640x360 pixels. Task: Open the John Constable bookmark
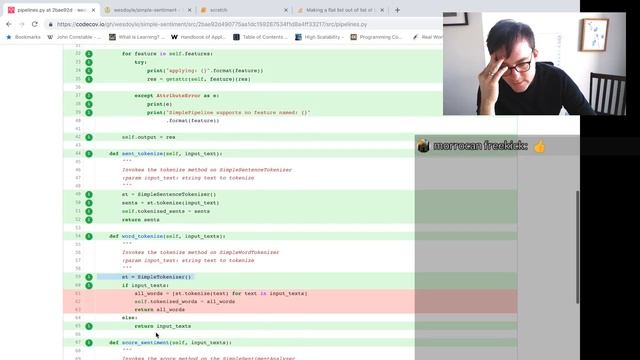pyautogui.click(x=74, y=37)
